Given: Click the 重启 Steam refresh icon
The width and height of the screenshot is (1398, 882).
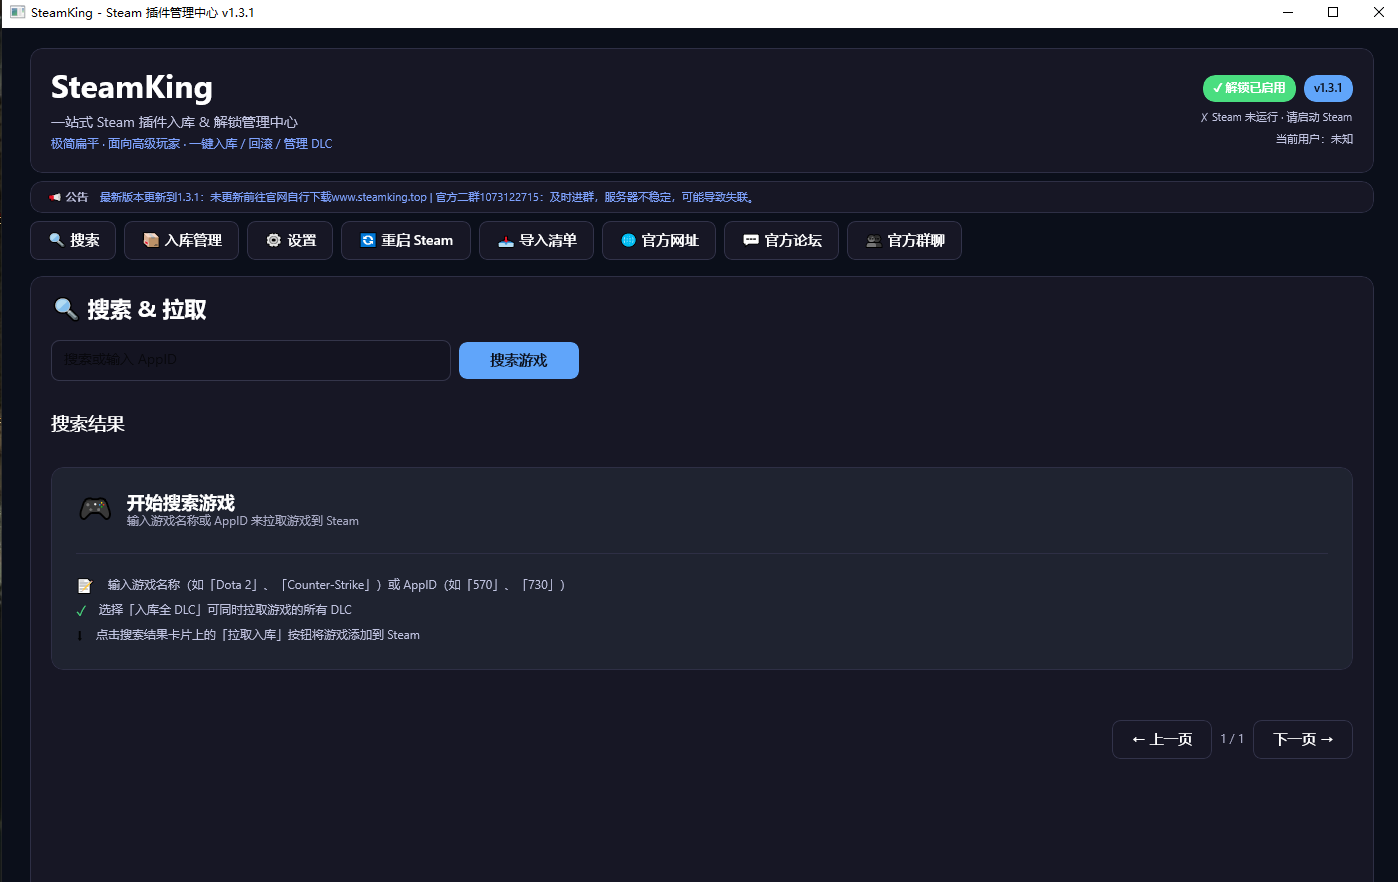Looking at the screenshot, I should [x=367, y=240].
